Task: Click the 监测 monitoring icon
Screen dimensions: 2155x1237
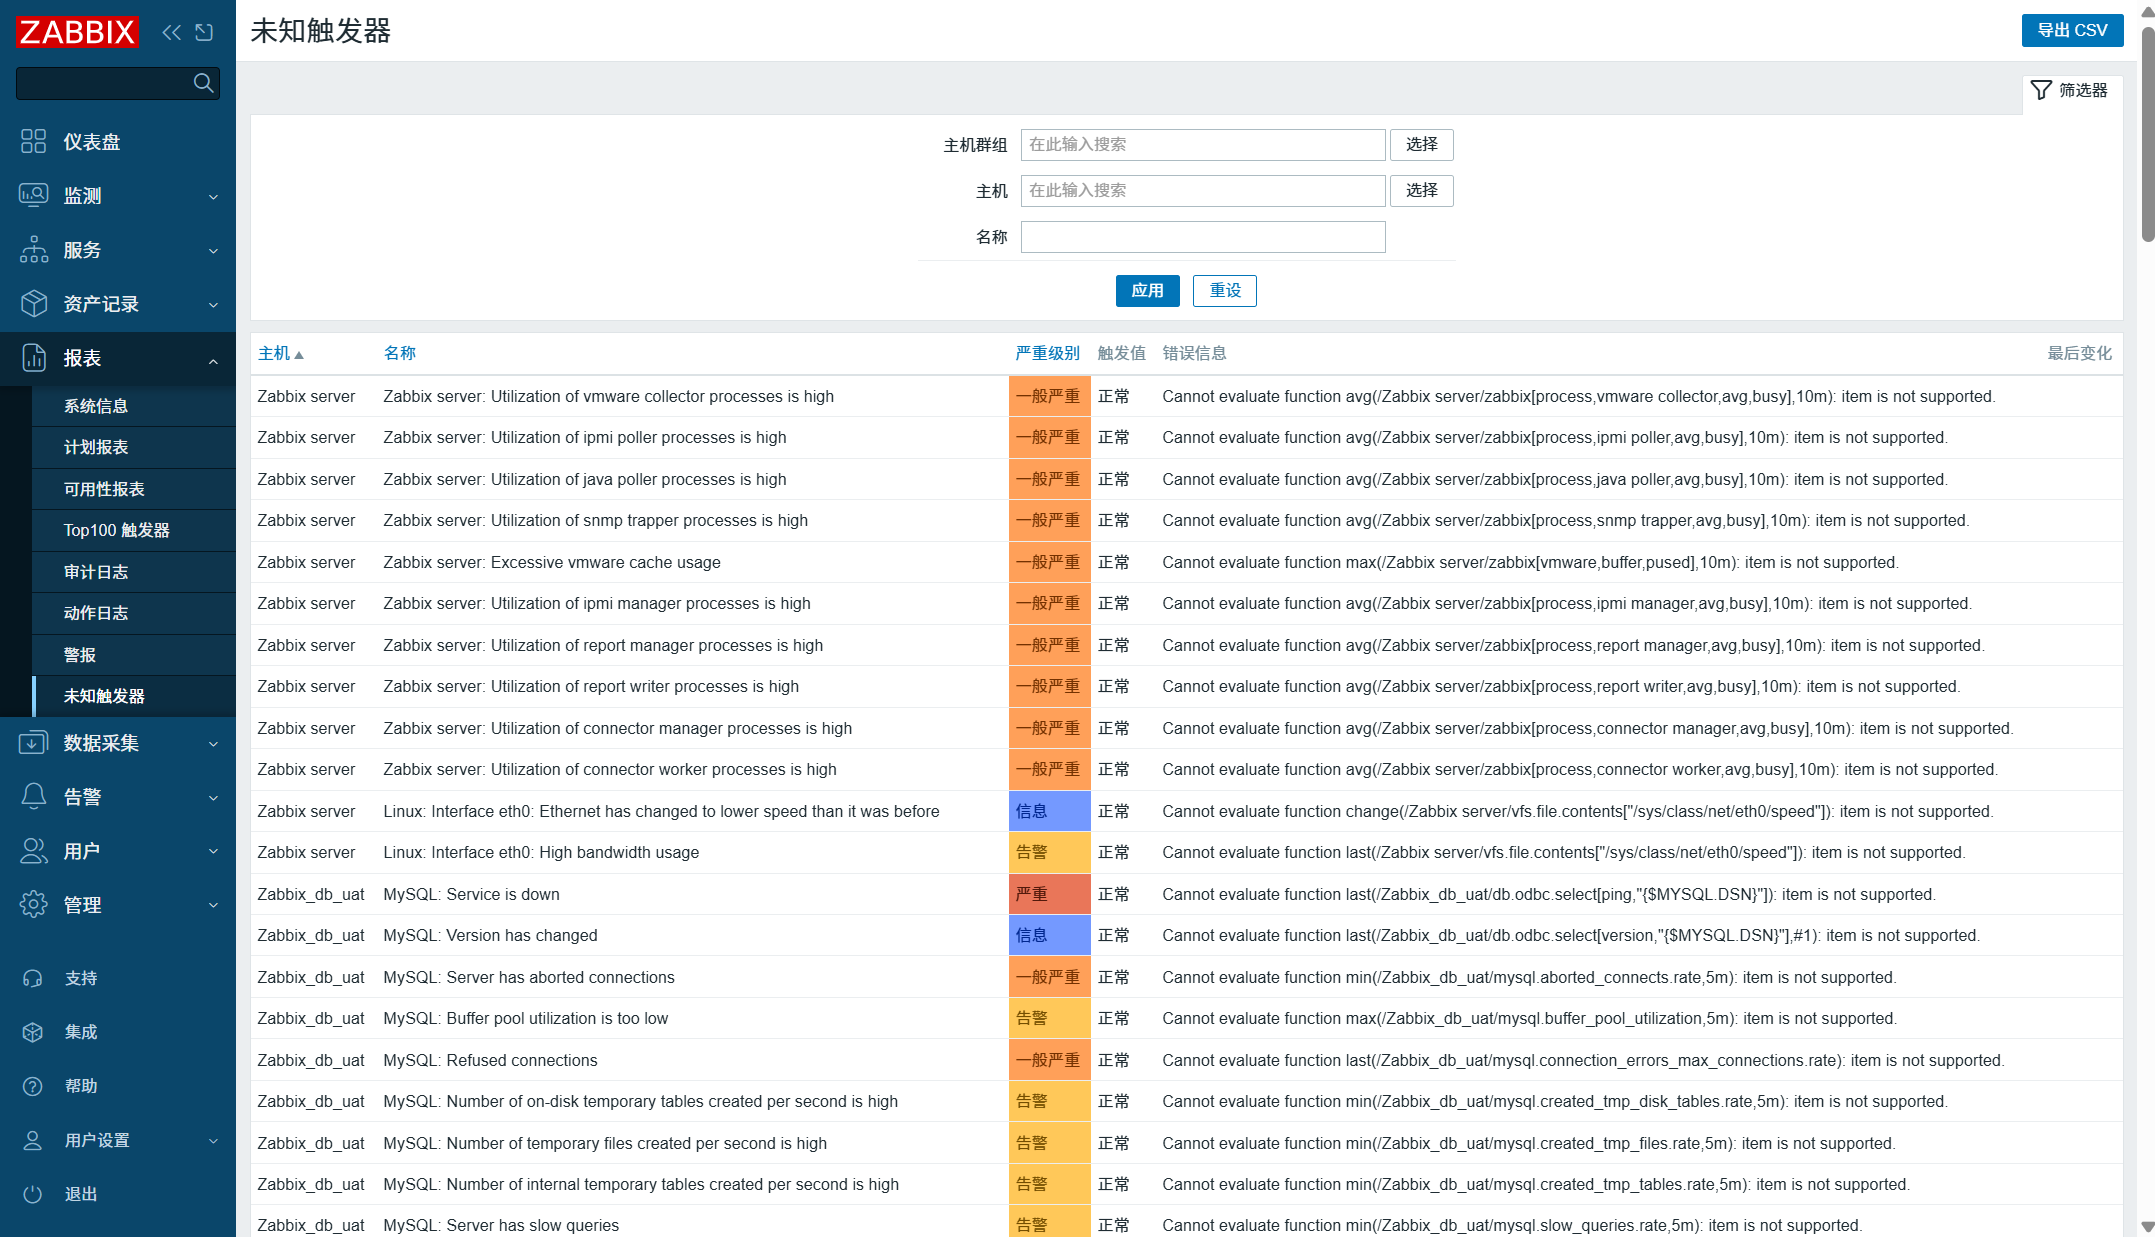Action: point(33,196)
